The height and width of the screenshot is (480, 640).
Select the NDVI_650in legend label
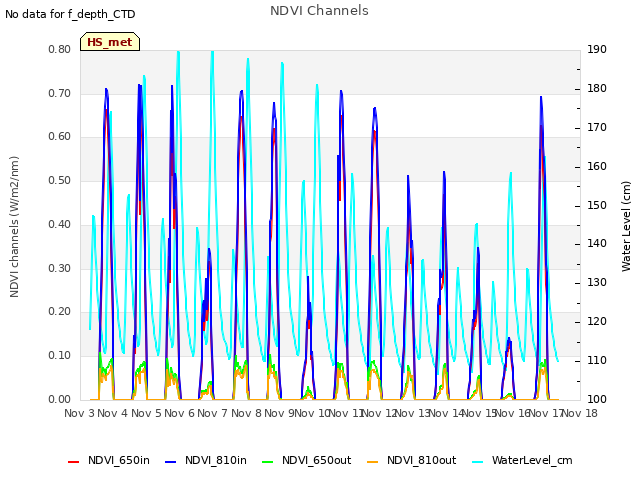pyautogui.click(x=119, y=460)
